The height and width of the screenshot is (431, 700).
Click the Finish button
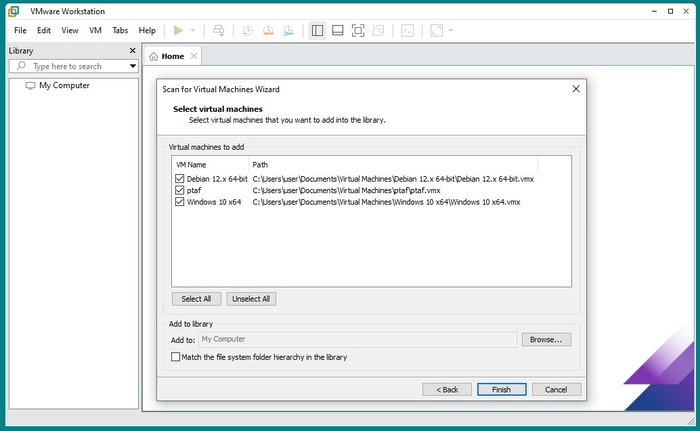click(x=501, y=389)
